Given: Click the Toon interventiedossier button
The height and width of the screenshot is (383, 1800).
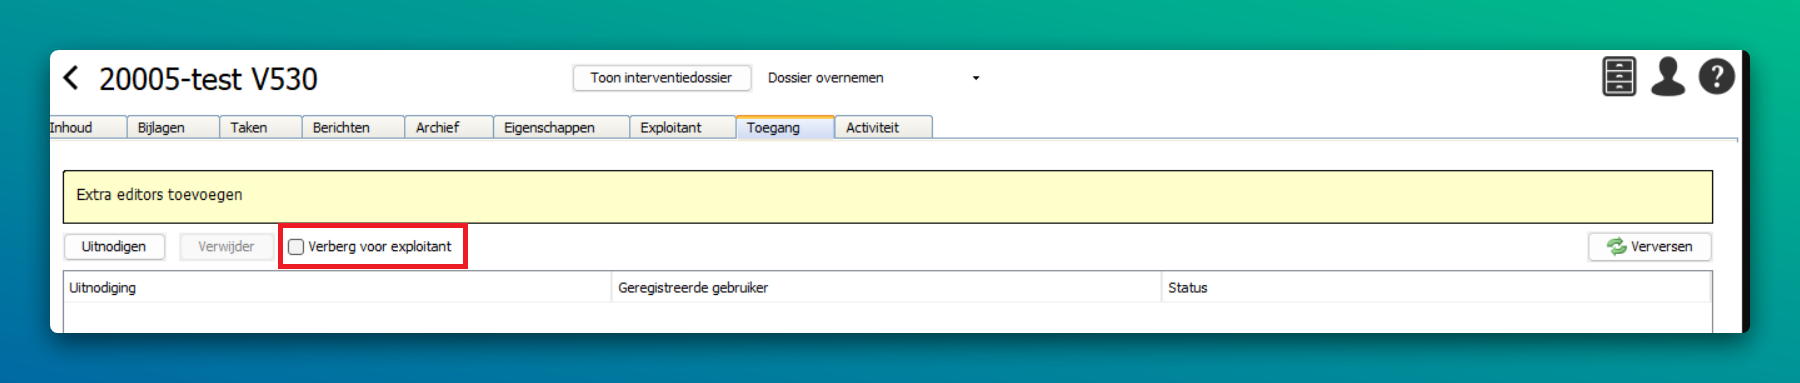Looking at the screenshot, I should pos(661,78).
